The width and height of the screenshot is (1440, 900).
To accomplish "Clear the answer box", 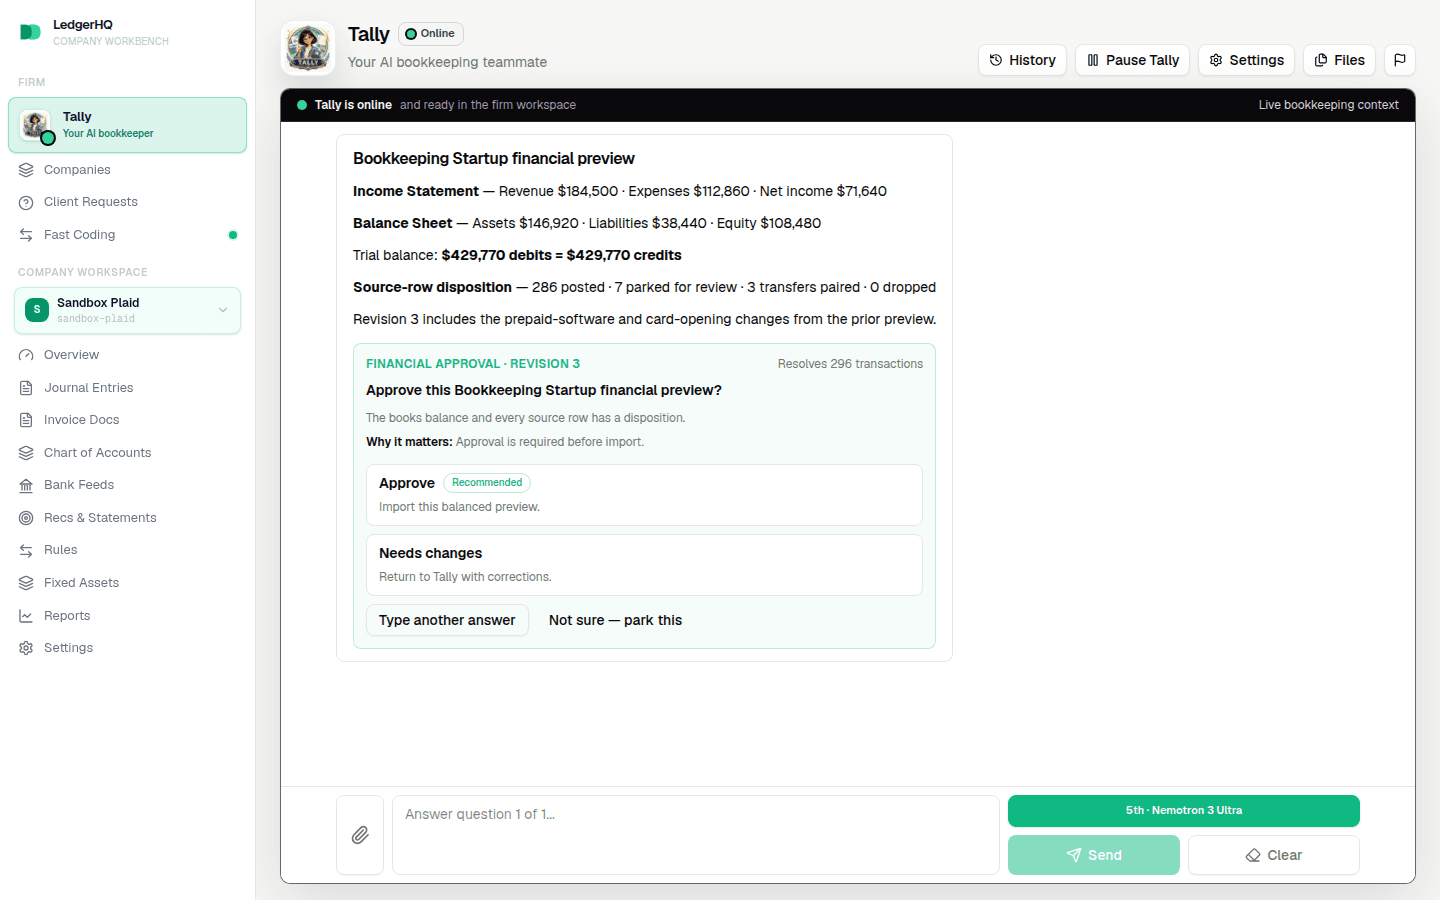I will (x=1274, y=855).
